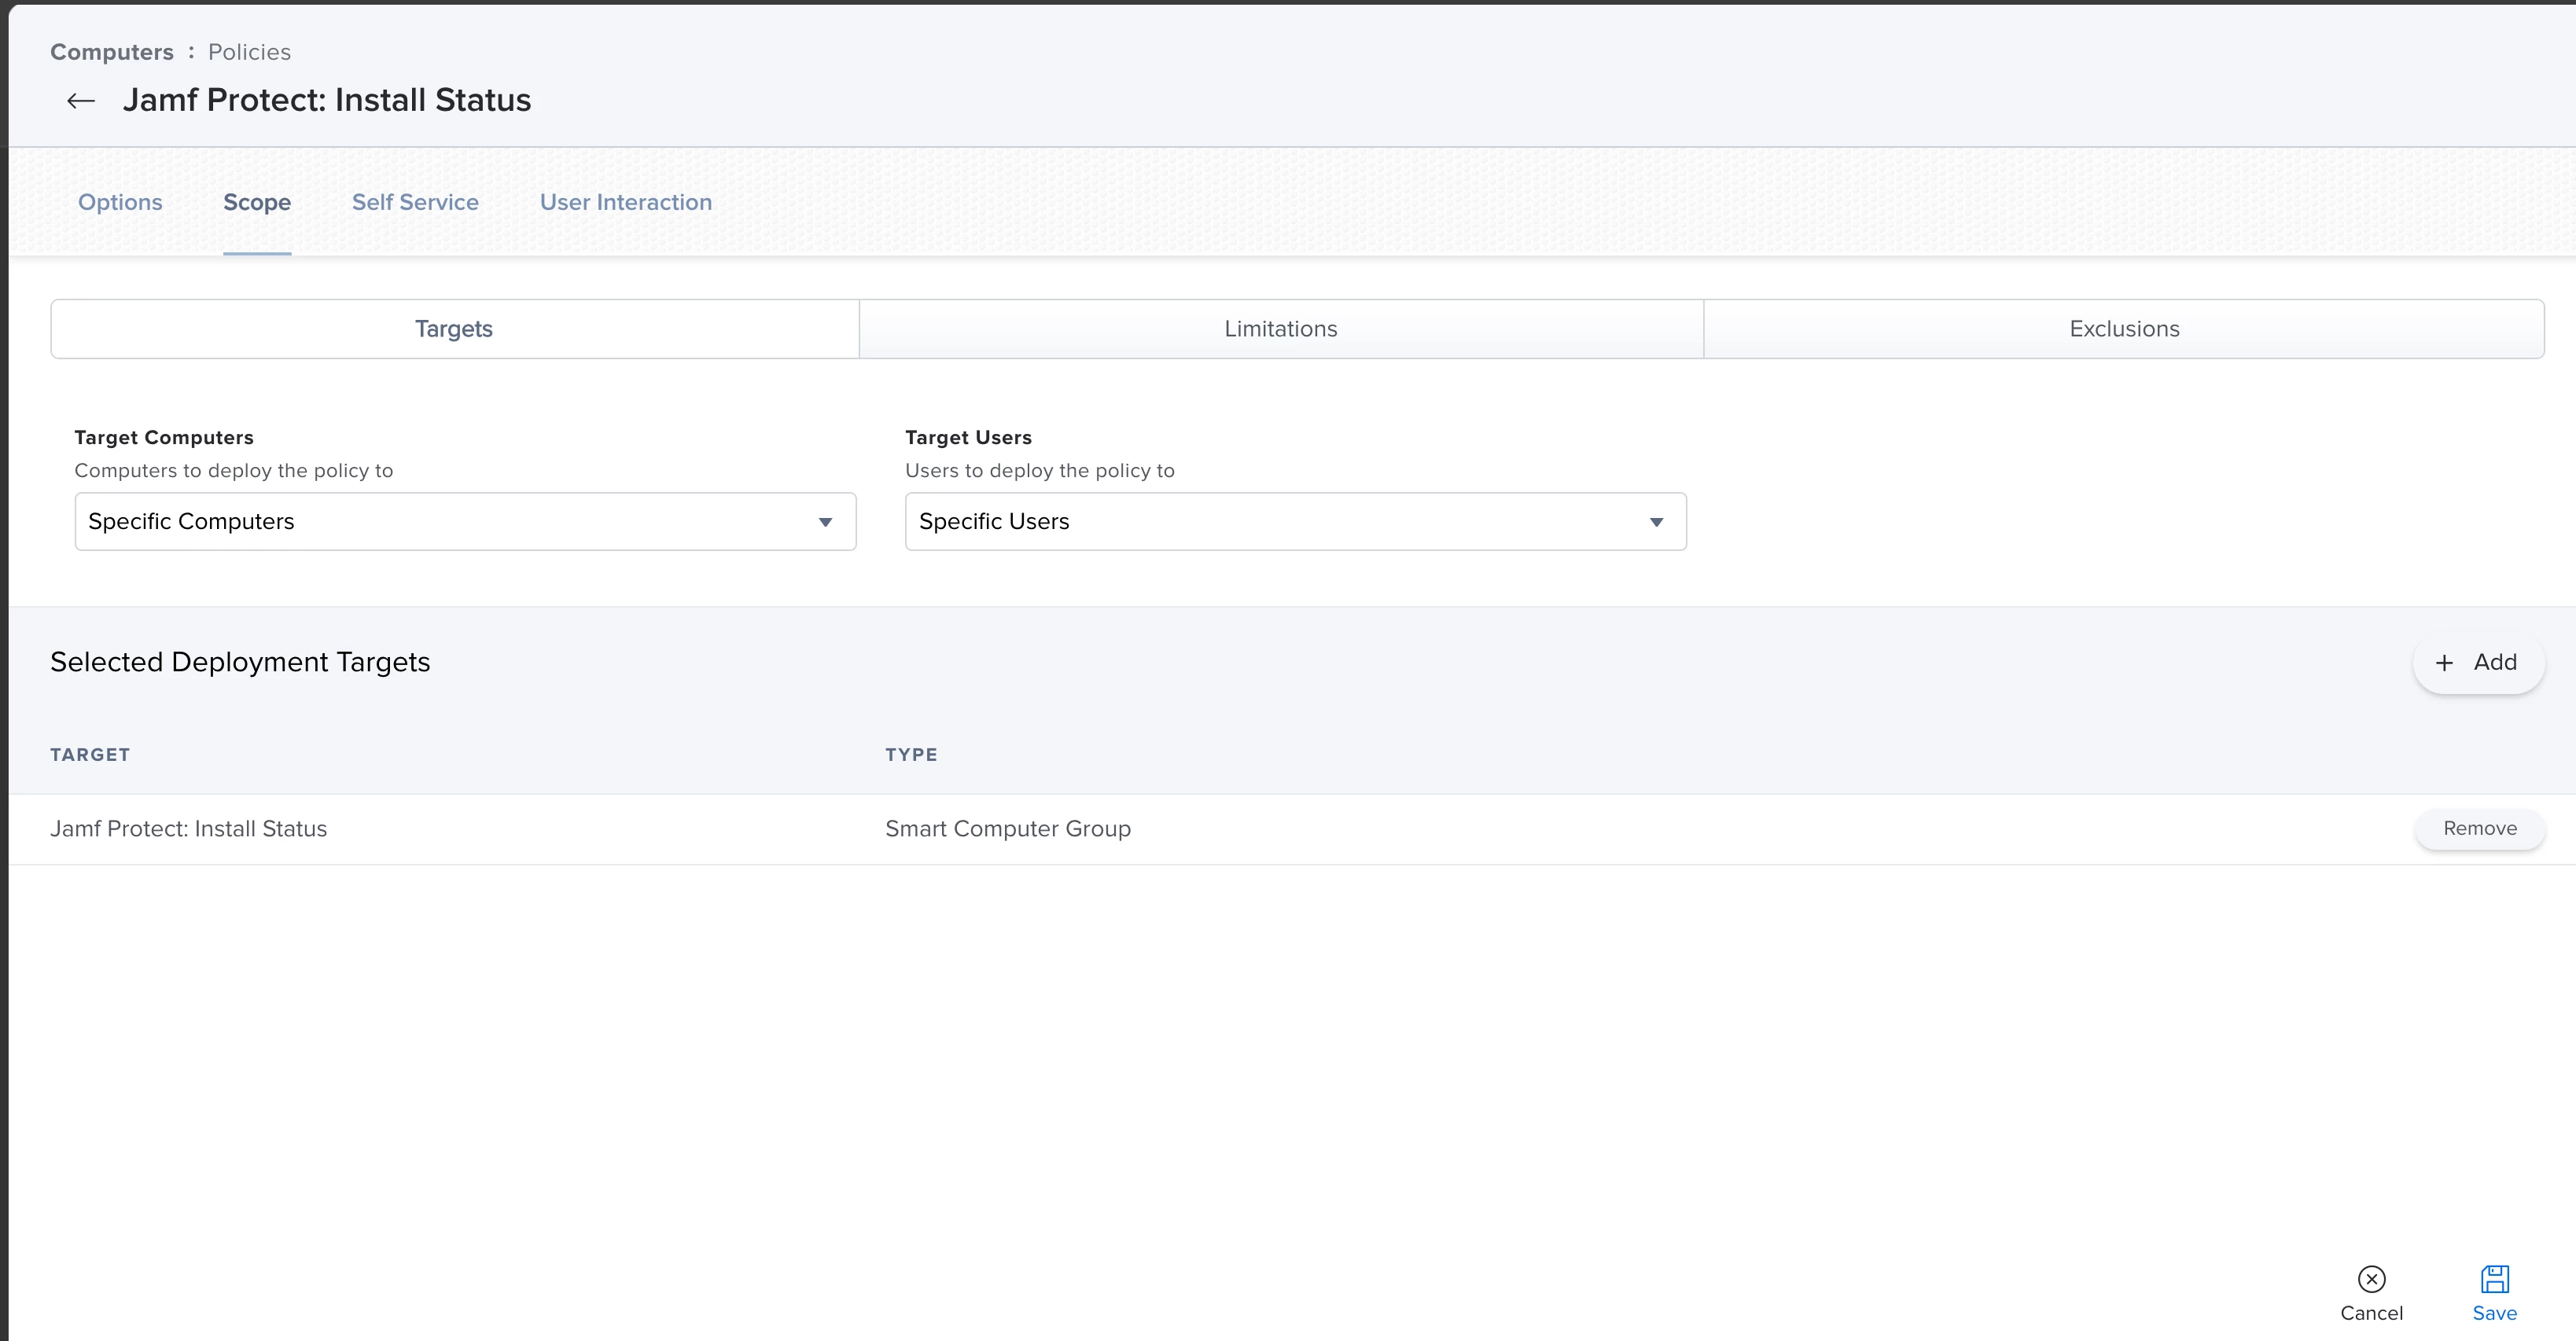Show the Exclusions segment
Screen dimensions: 2576x1341
(x=2124, y=329)
